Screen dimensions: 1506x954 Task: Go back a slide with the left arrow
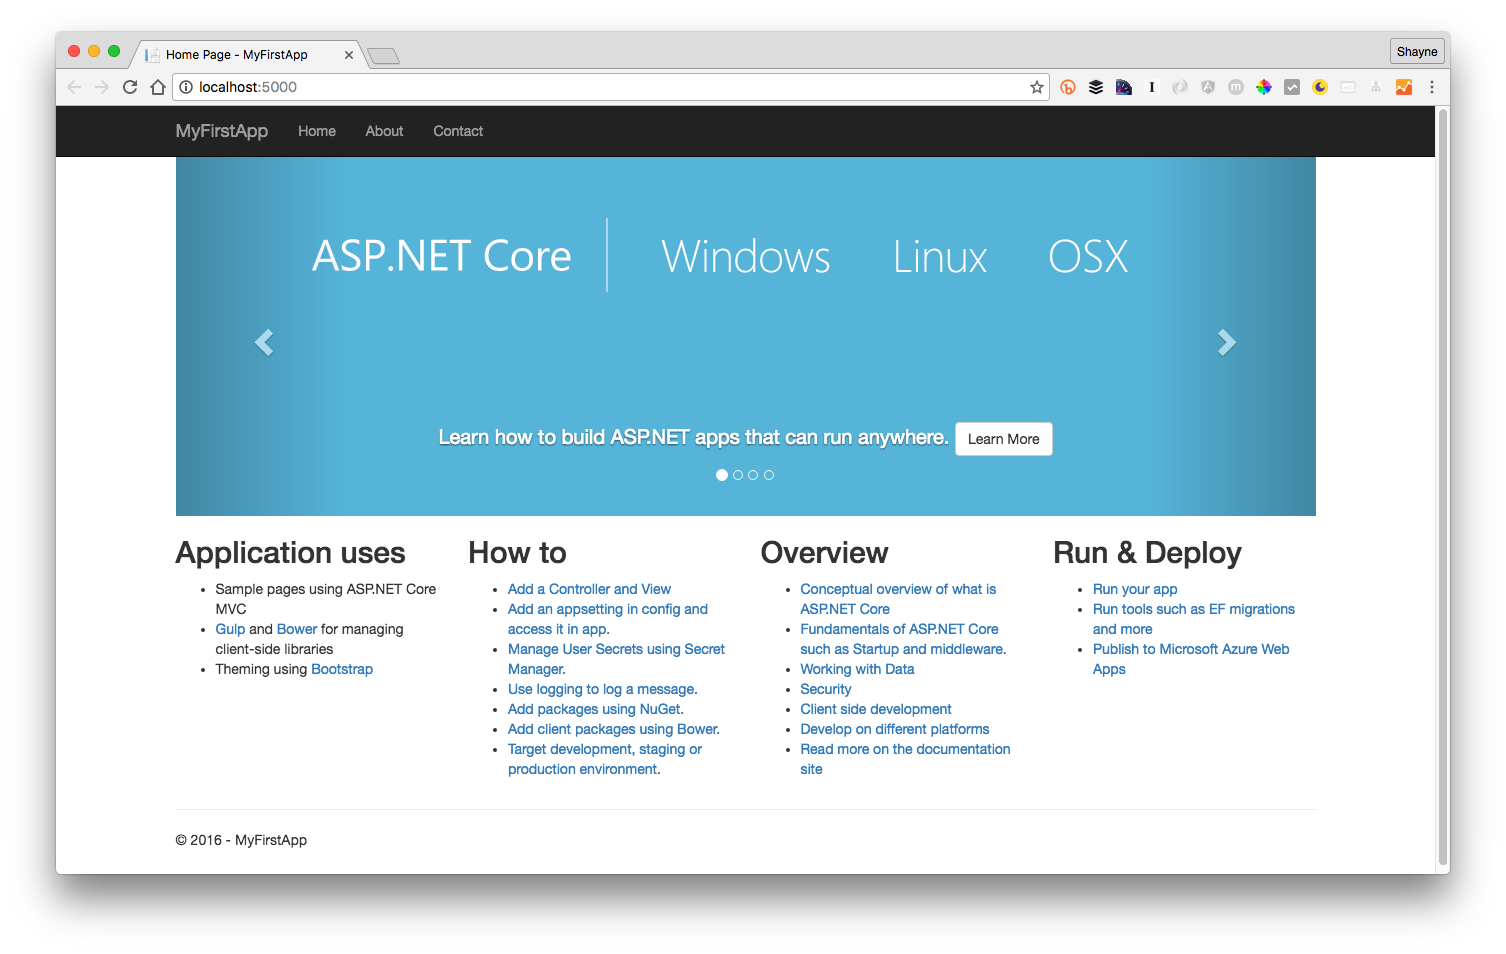[x=263, y=342]
